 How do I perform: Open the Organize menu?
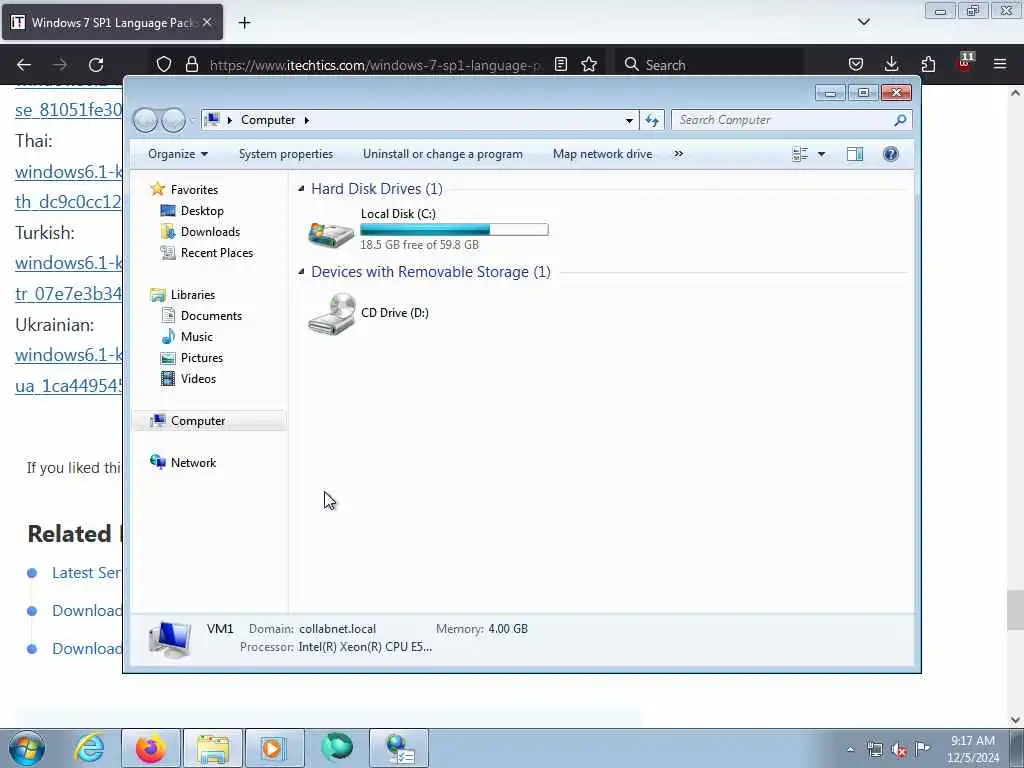point(178,154)
